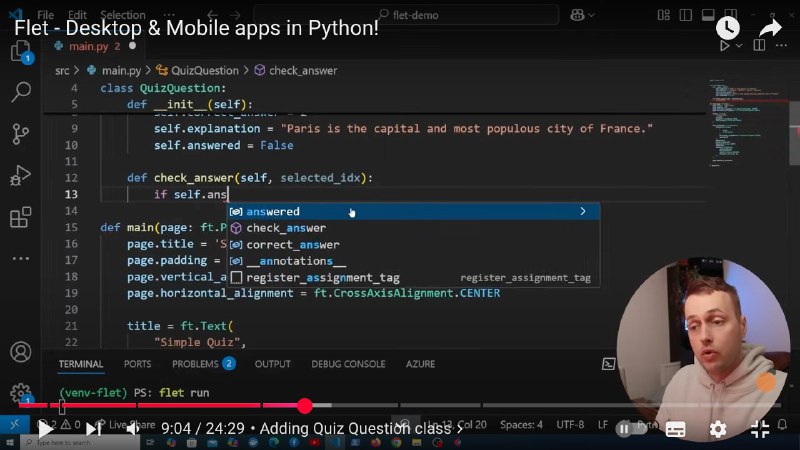Switch to the PROBLEMS panel tab

203,364
